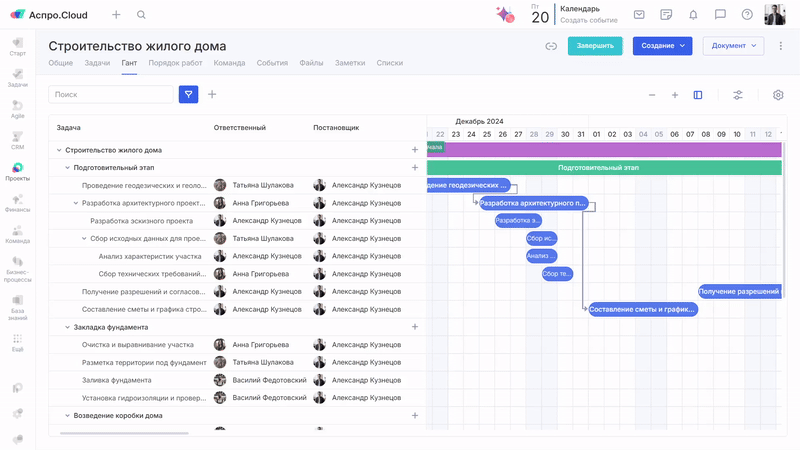Copy project link via chain icon

coord(551,46)
